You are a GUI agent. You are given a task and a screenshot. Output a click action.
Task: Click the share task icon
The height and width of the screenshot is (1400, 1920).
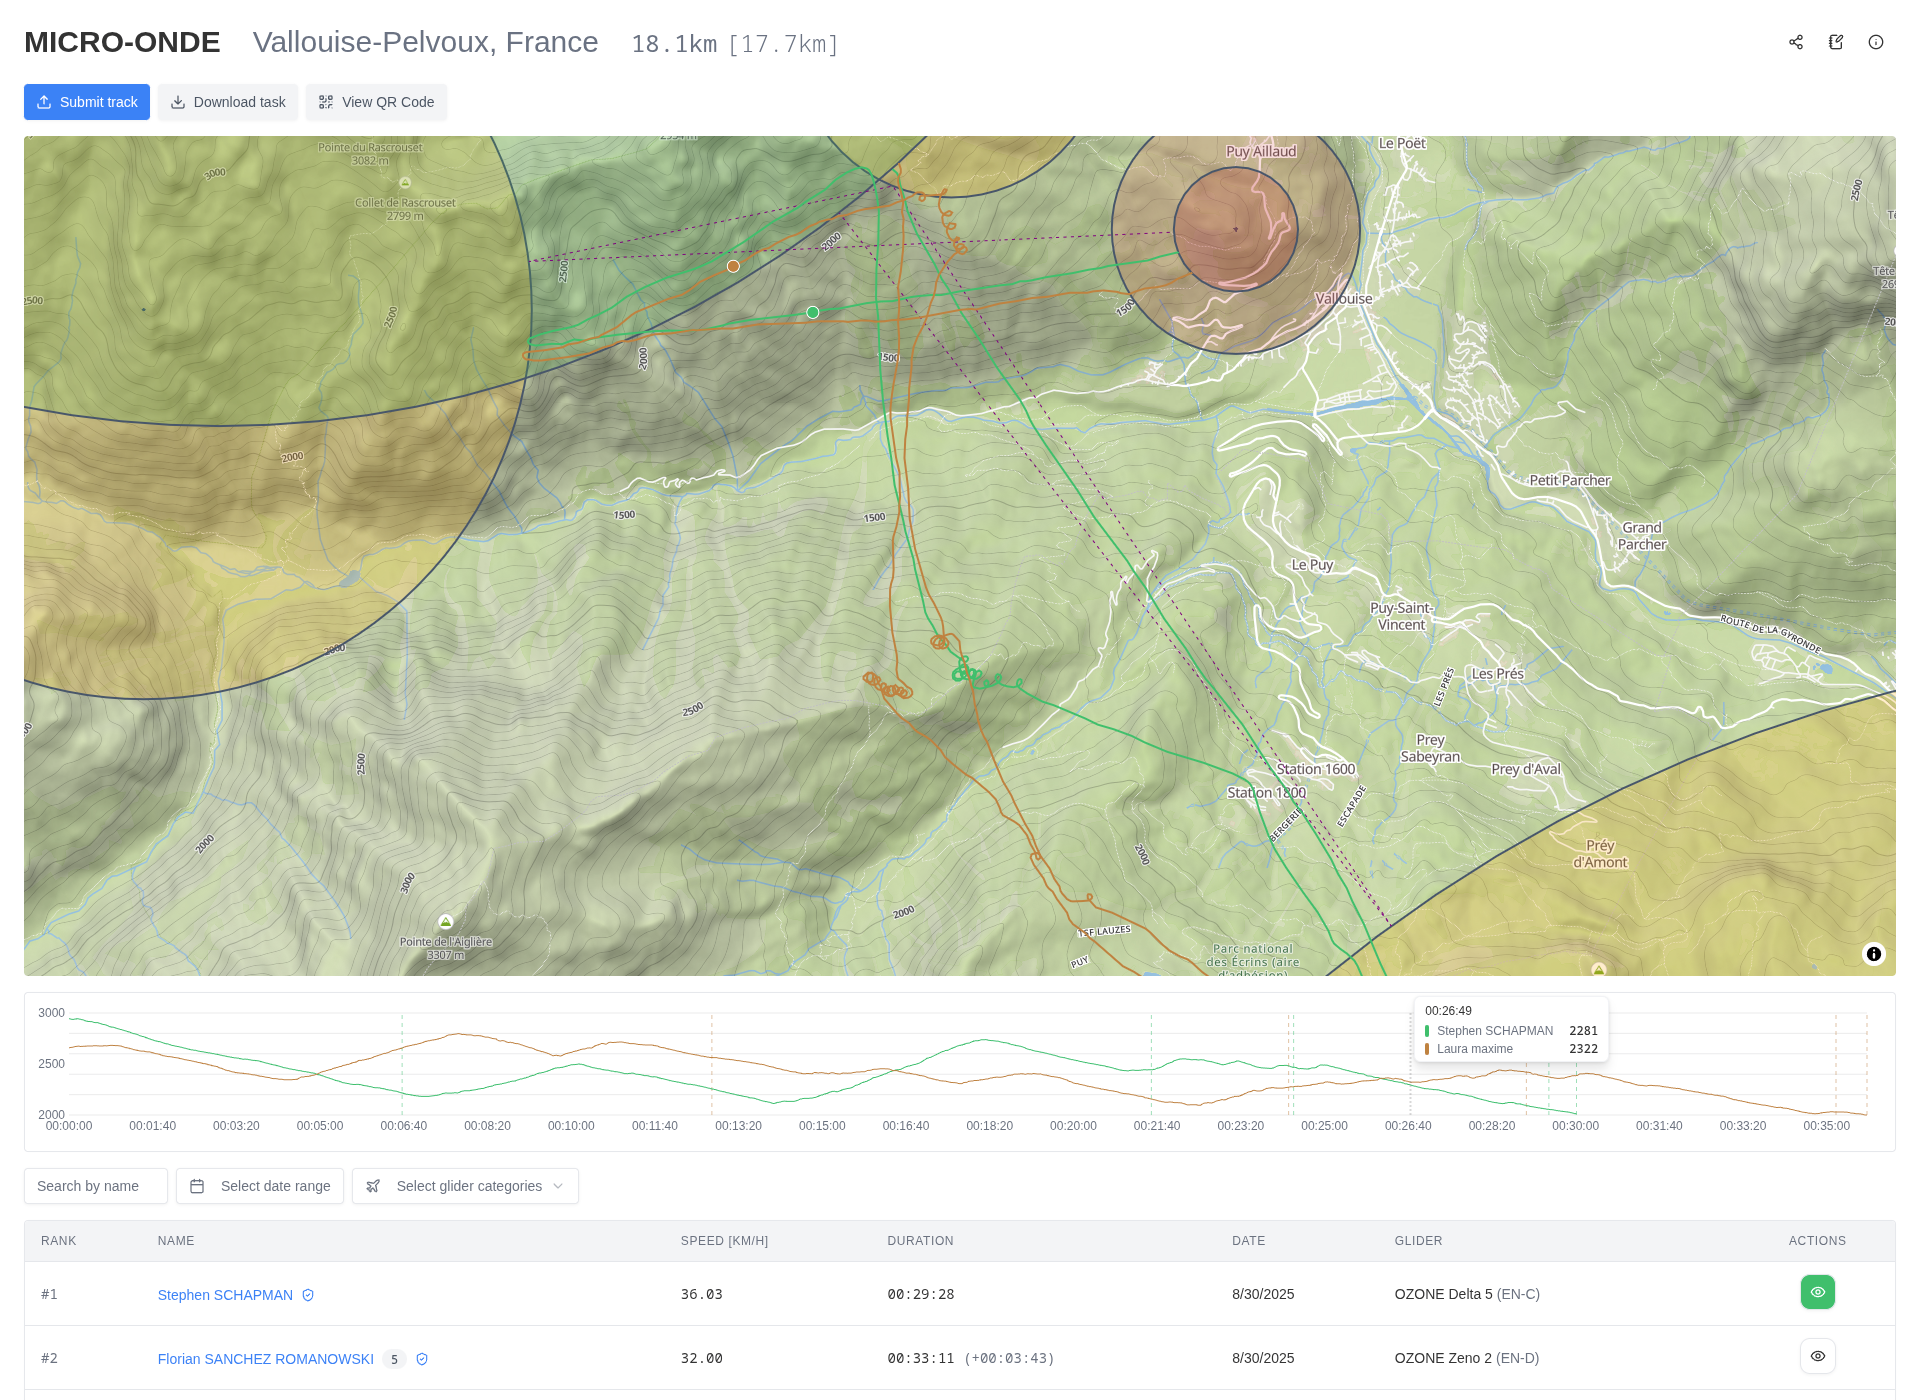[1796, 42]
